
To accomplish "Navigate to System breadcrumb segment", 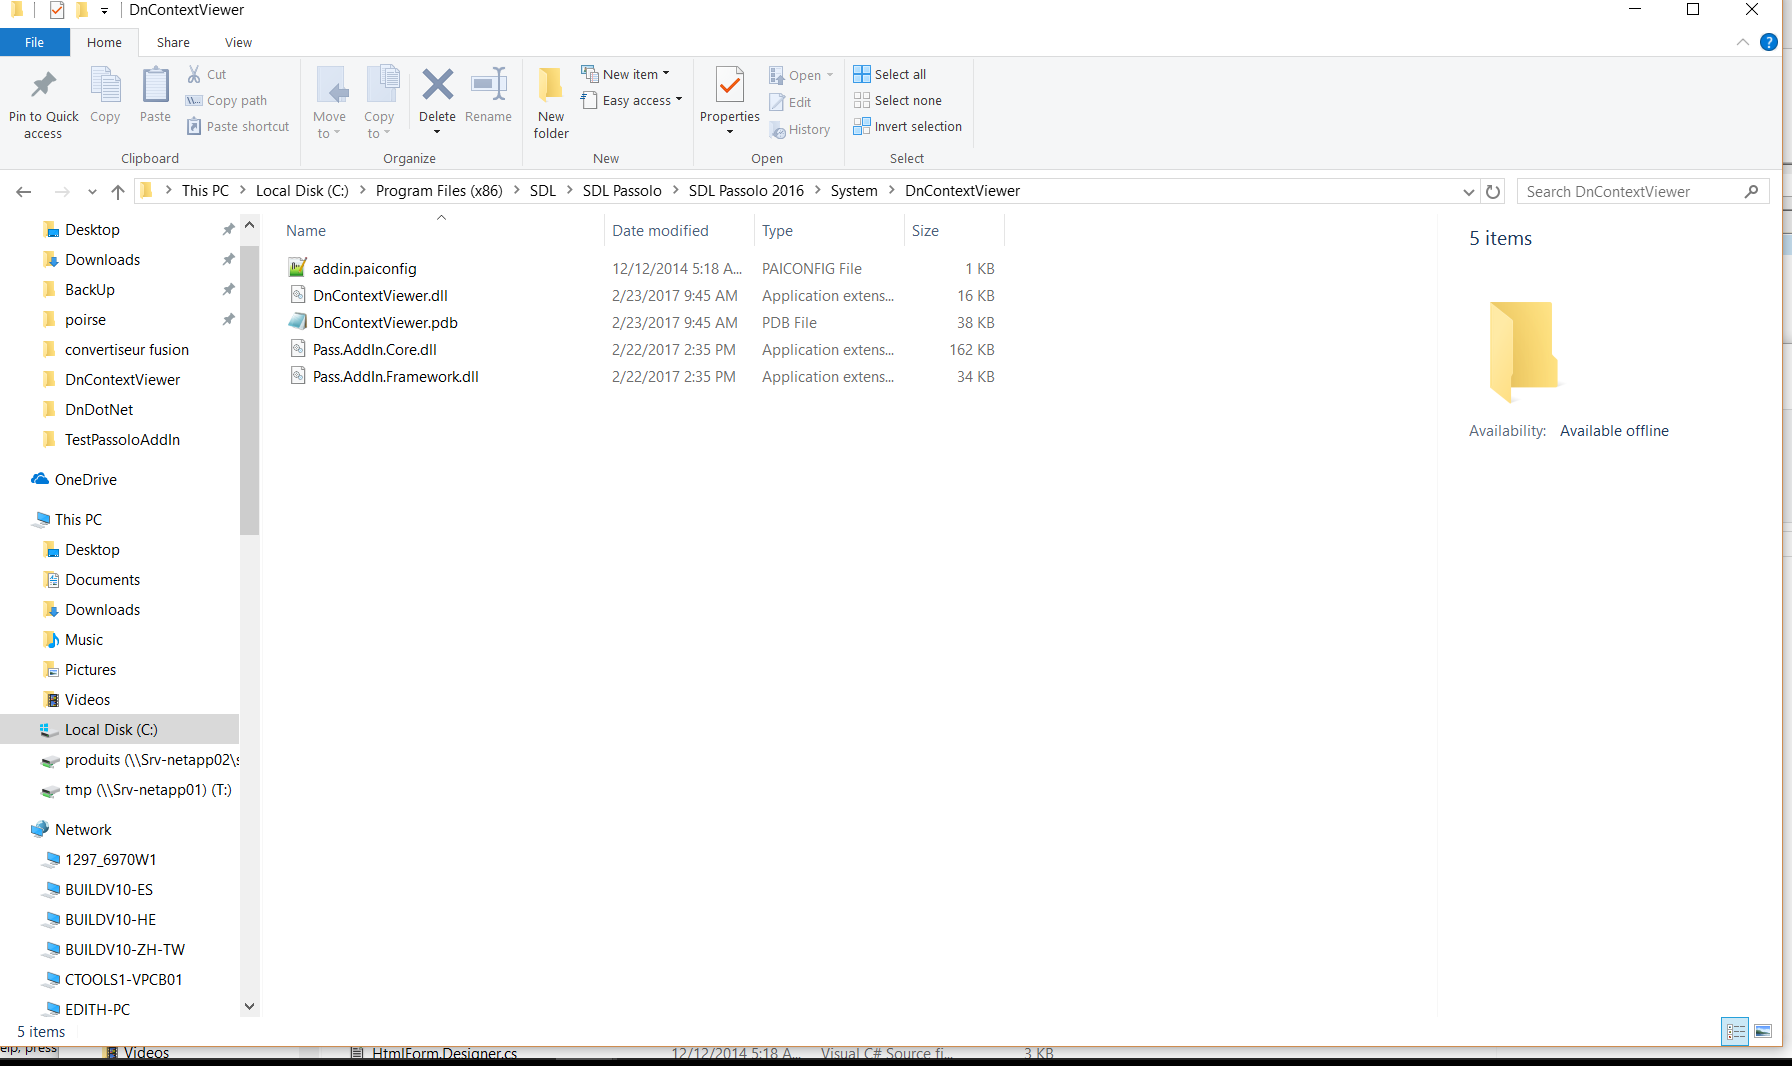I will [854, 191].
